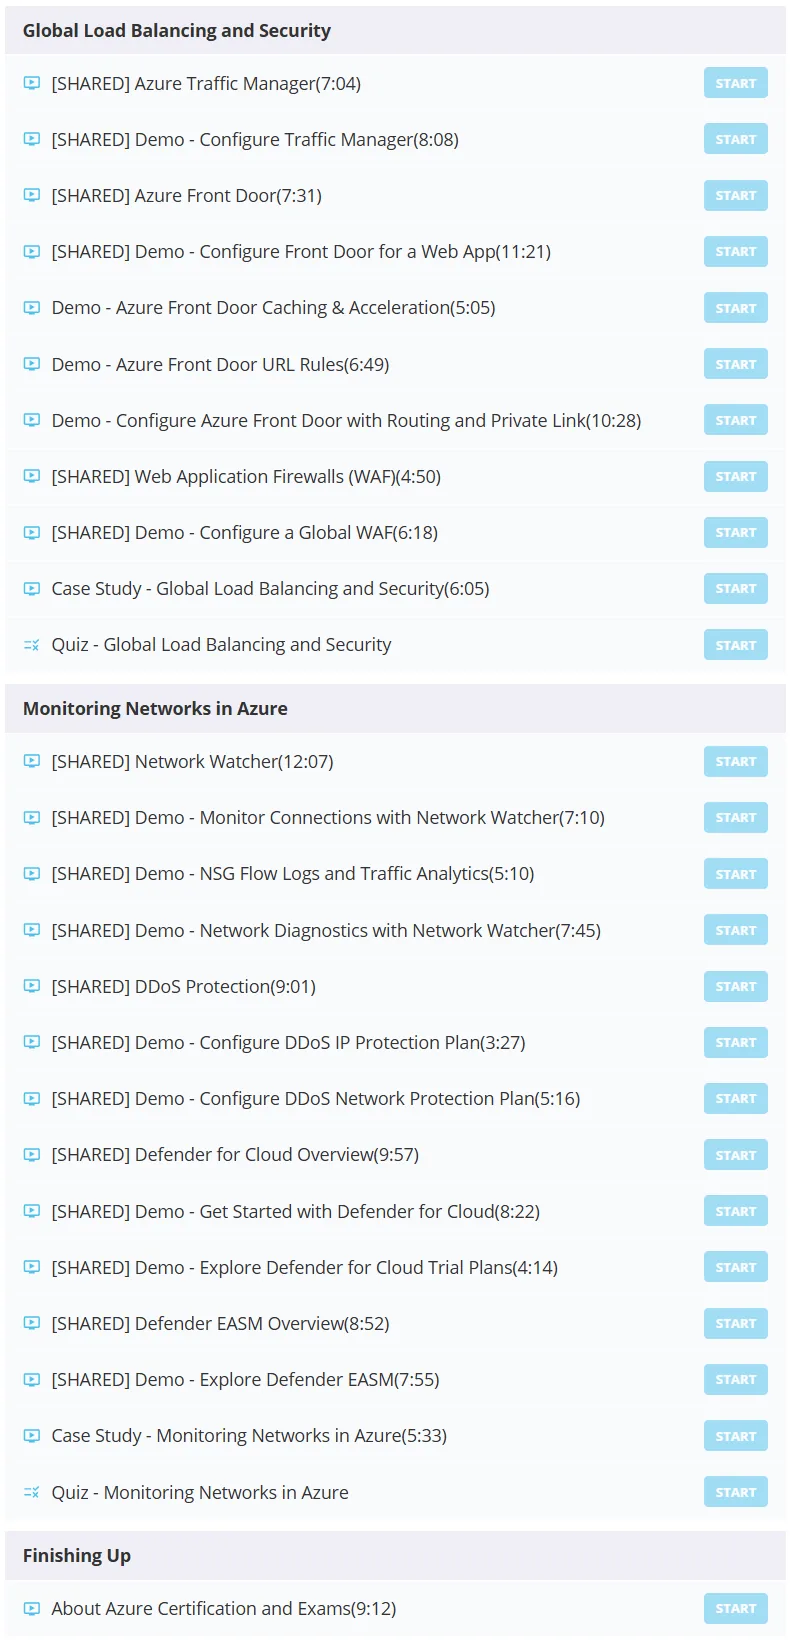
Task: Start the Quiz - Monitoring Networks in Azure
Action: tap(736, 1492)
